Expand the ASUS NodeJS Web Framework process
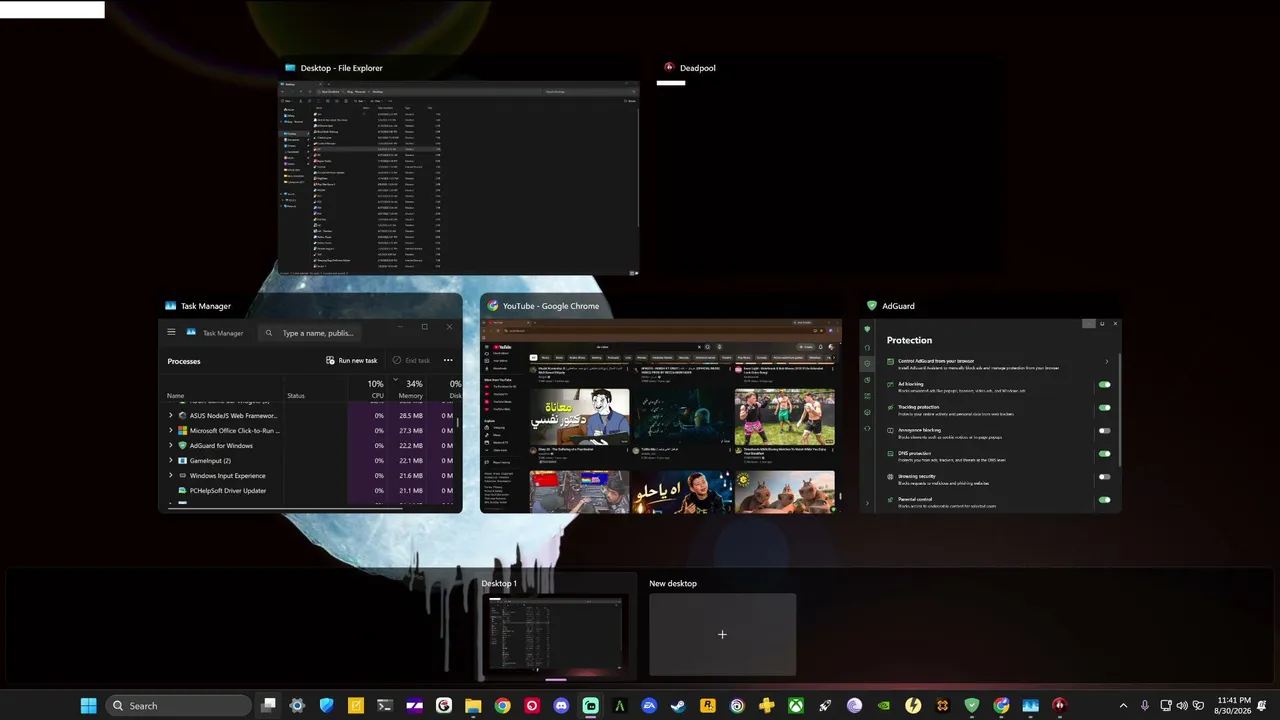Image resolution: width=1280 pixels, height=720 pixels. [x=171, y=415]
